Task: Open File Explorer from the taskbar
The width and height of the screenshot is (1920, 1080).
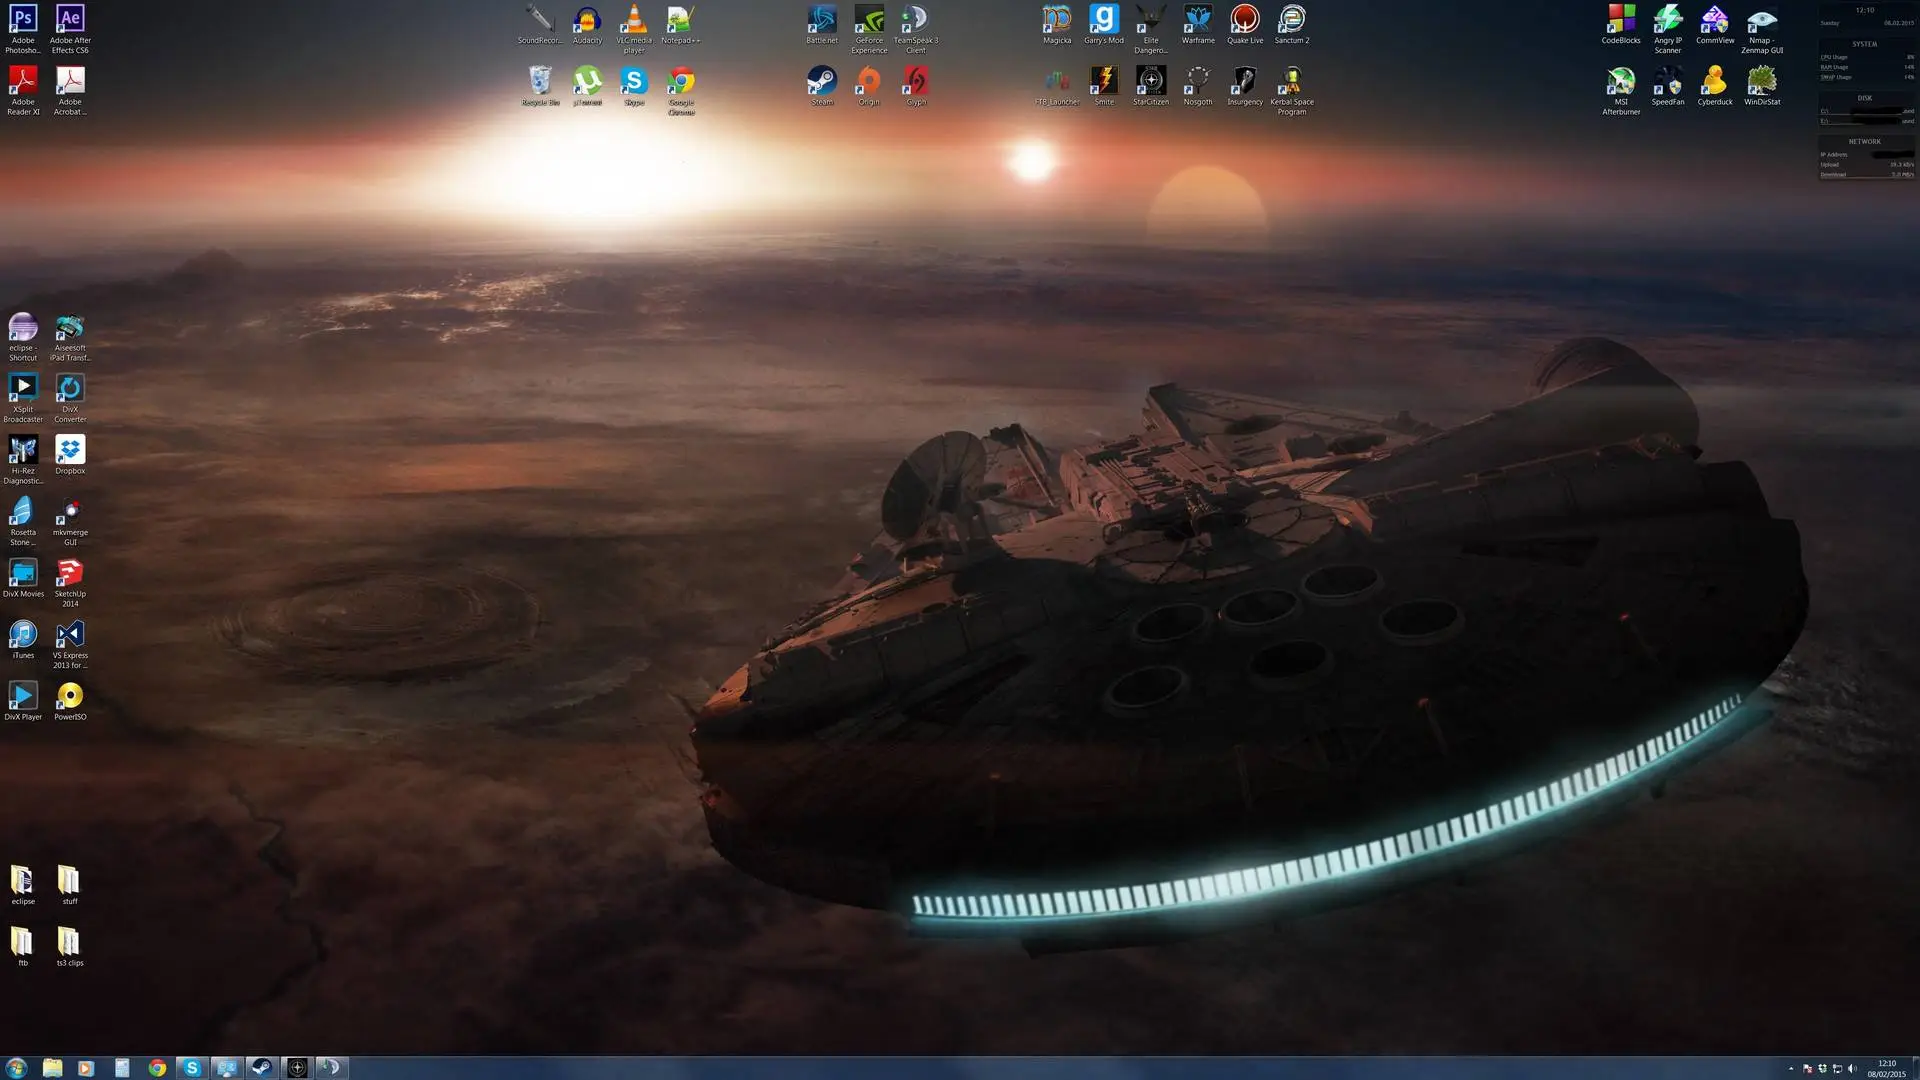Action: pyautogui.click(x=52, y=1068)
